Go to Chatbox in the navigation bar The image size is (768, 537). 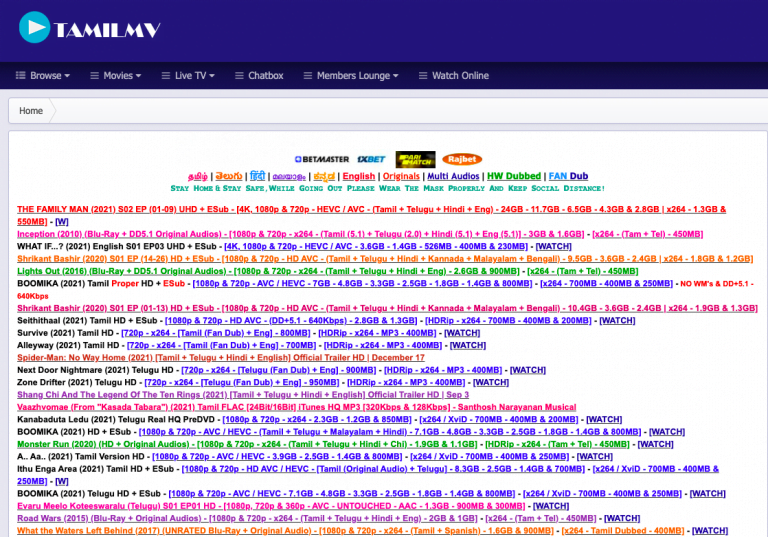tap(259, 75)
